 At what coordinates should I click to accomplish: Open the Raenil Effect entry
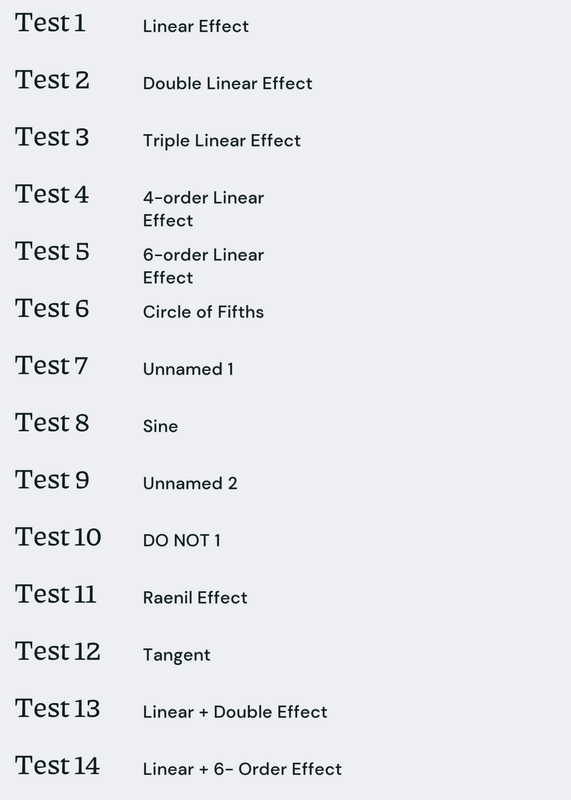(x=195, y=597)
